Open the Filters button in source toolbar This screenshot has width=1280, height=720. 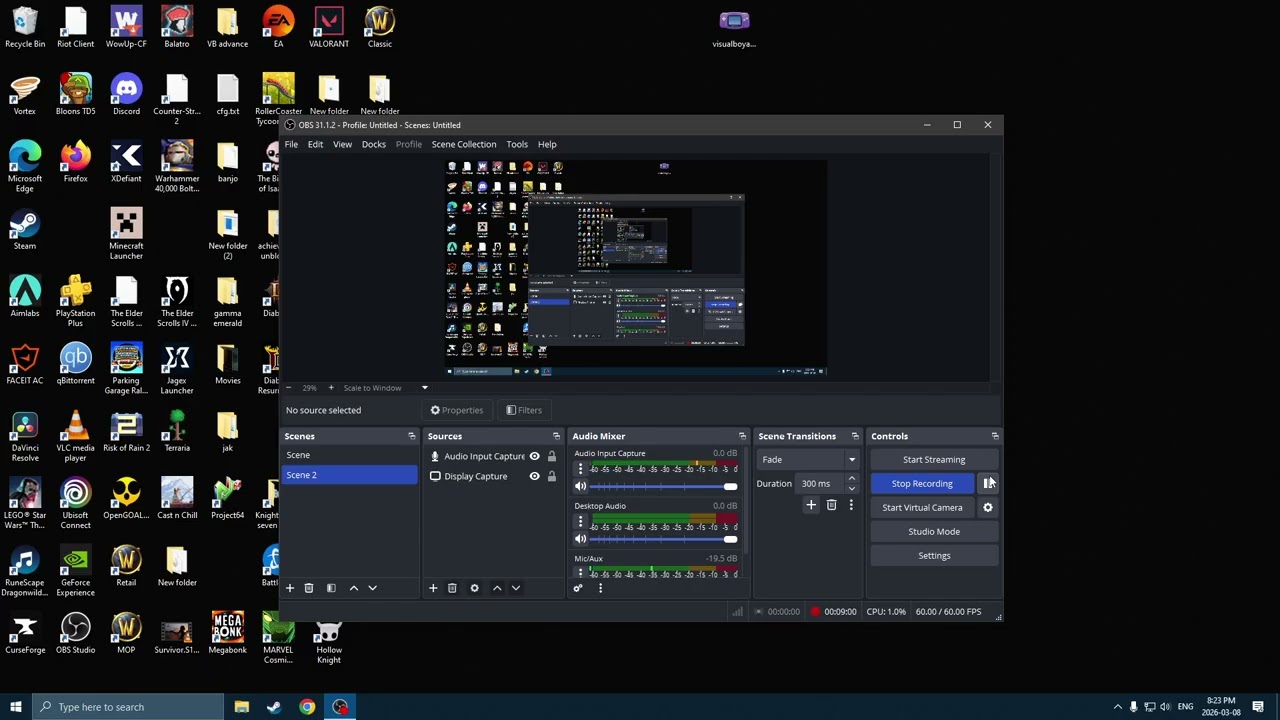pyautogui.click(x=524, y=410)
